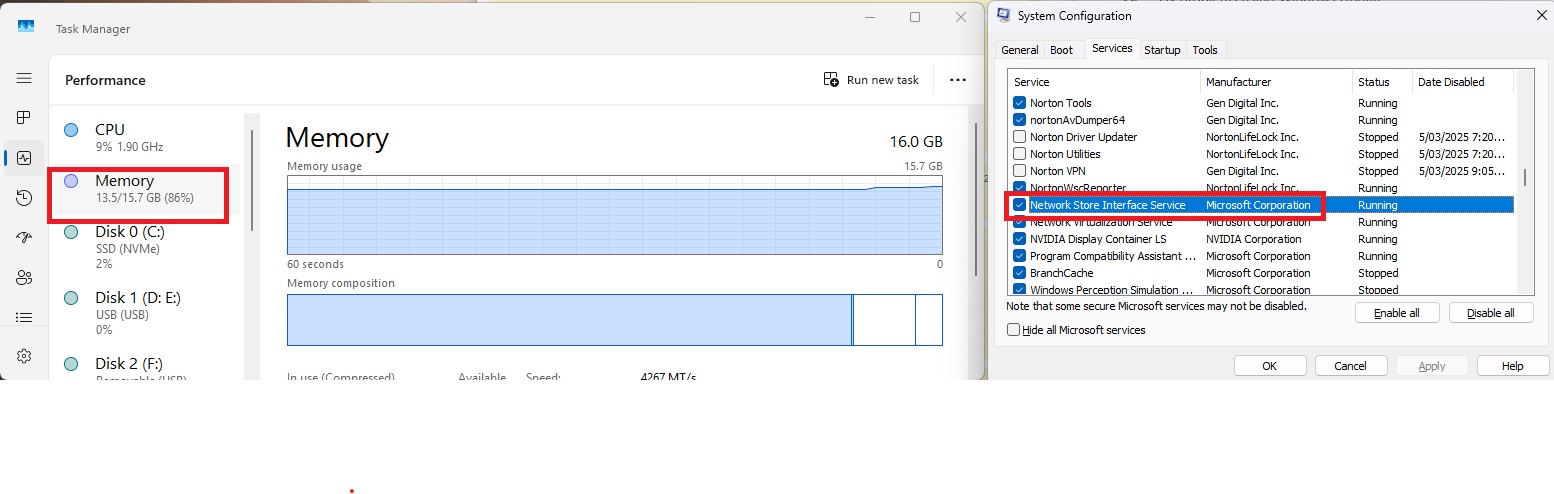Screen dimensions: 1554x494
Task: Open Details icon in Task Manager sidebar
Action: 24,317
